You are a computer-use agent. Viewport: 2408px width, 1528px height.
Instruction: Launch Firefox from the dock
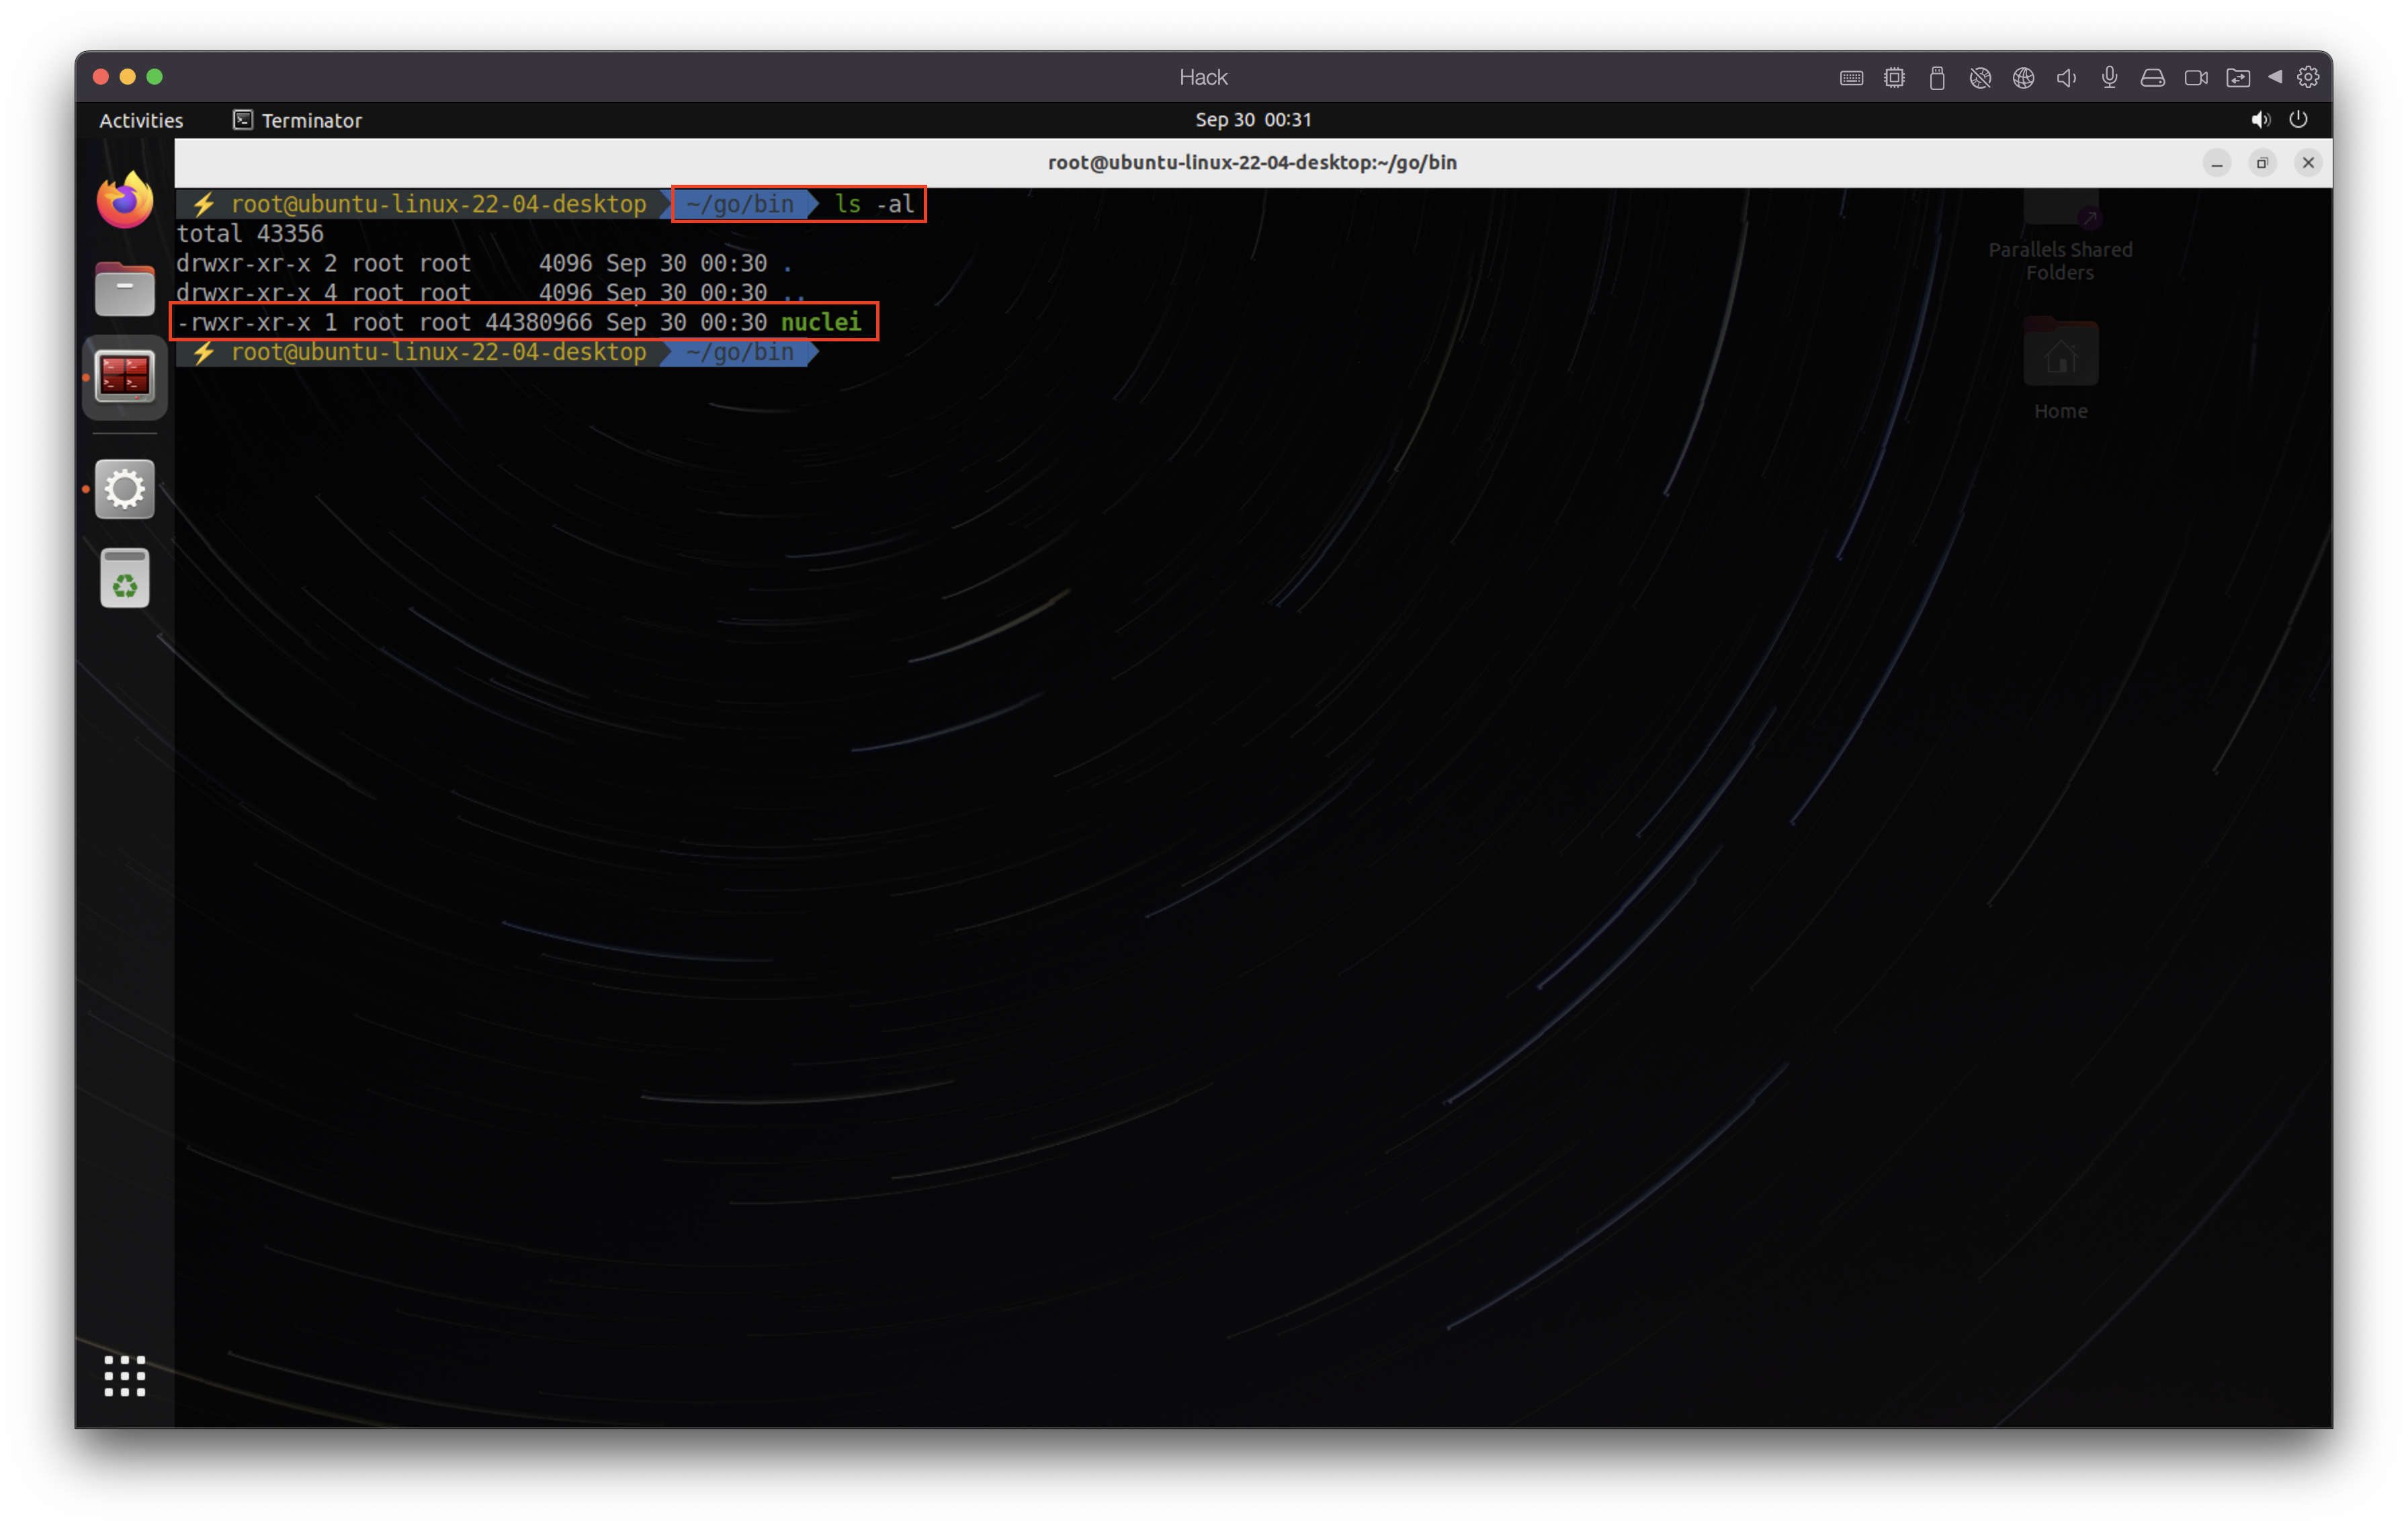125,200
